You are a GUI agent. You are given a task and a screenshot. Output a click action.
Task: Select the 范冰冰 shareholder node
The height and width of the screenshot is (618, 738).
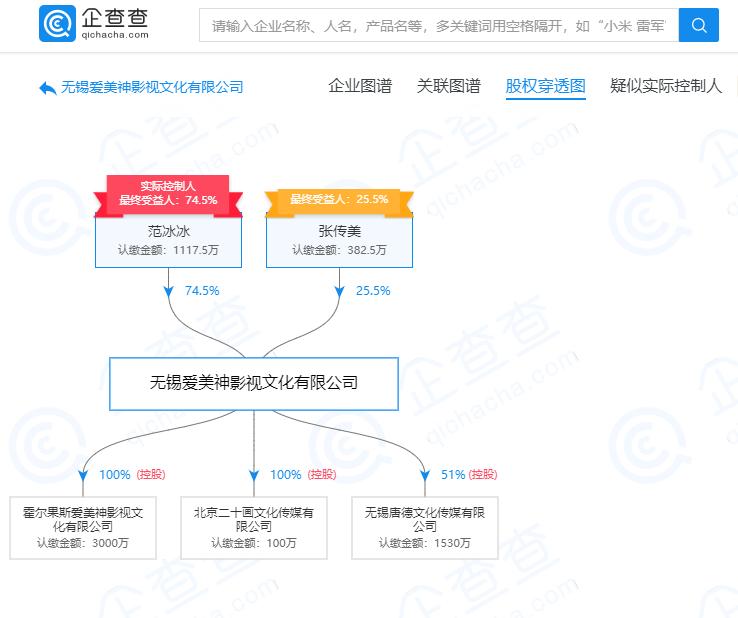point(168,241)
